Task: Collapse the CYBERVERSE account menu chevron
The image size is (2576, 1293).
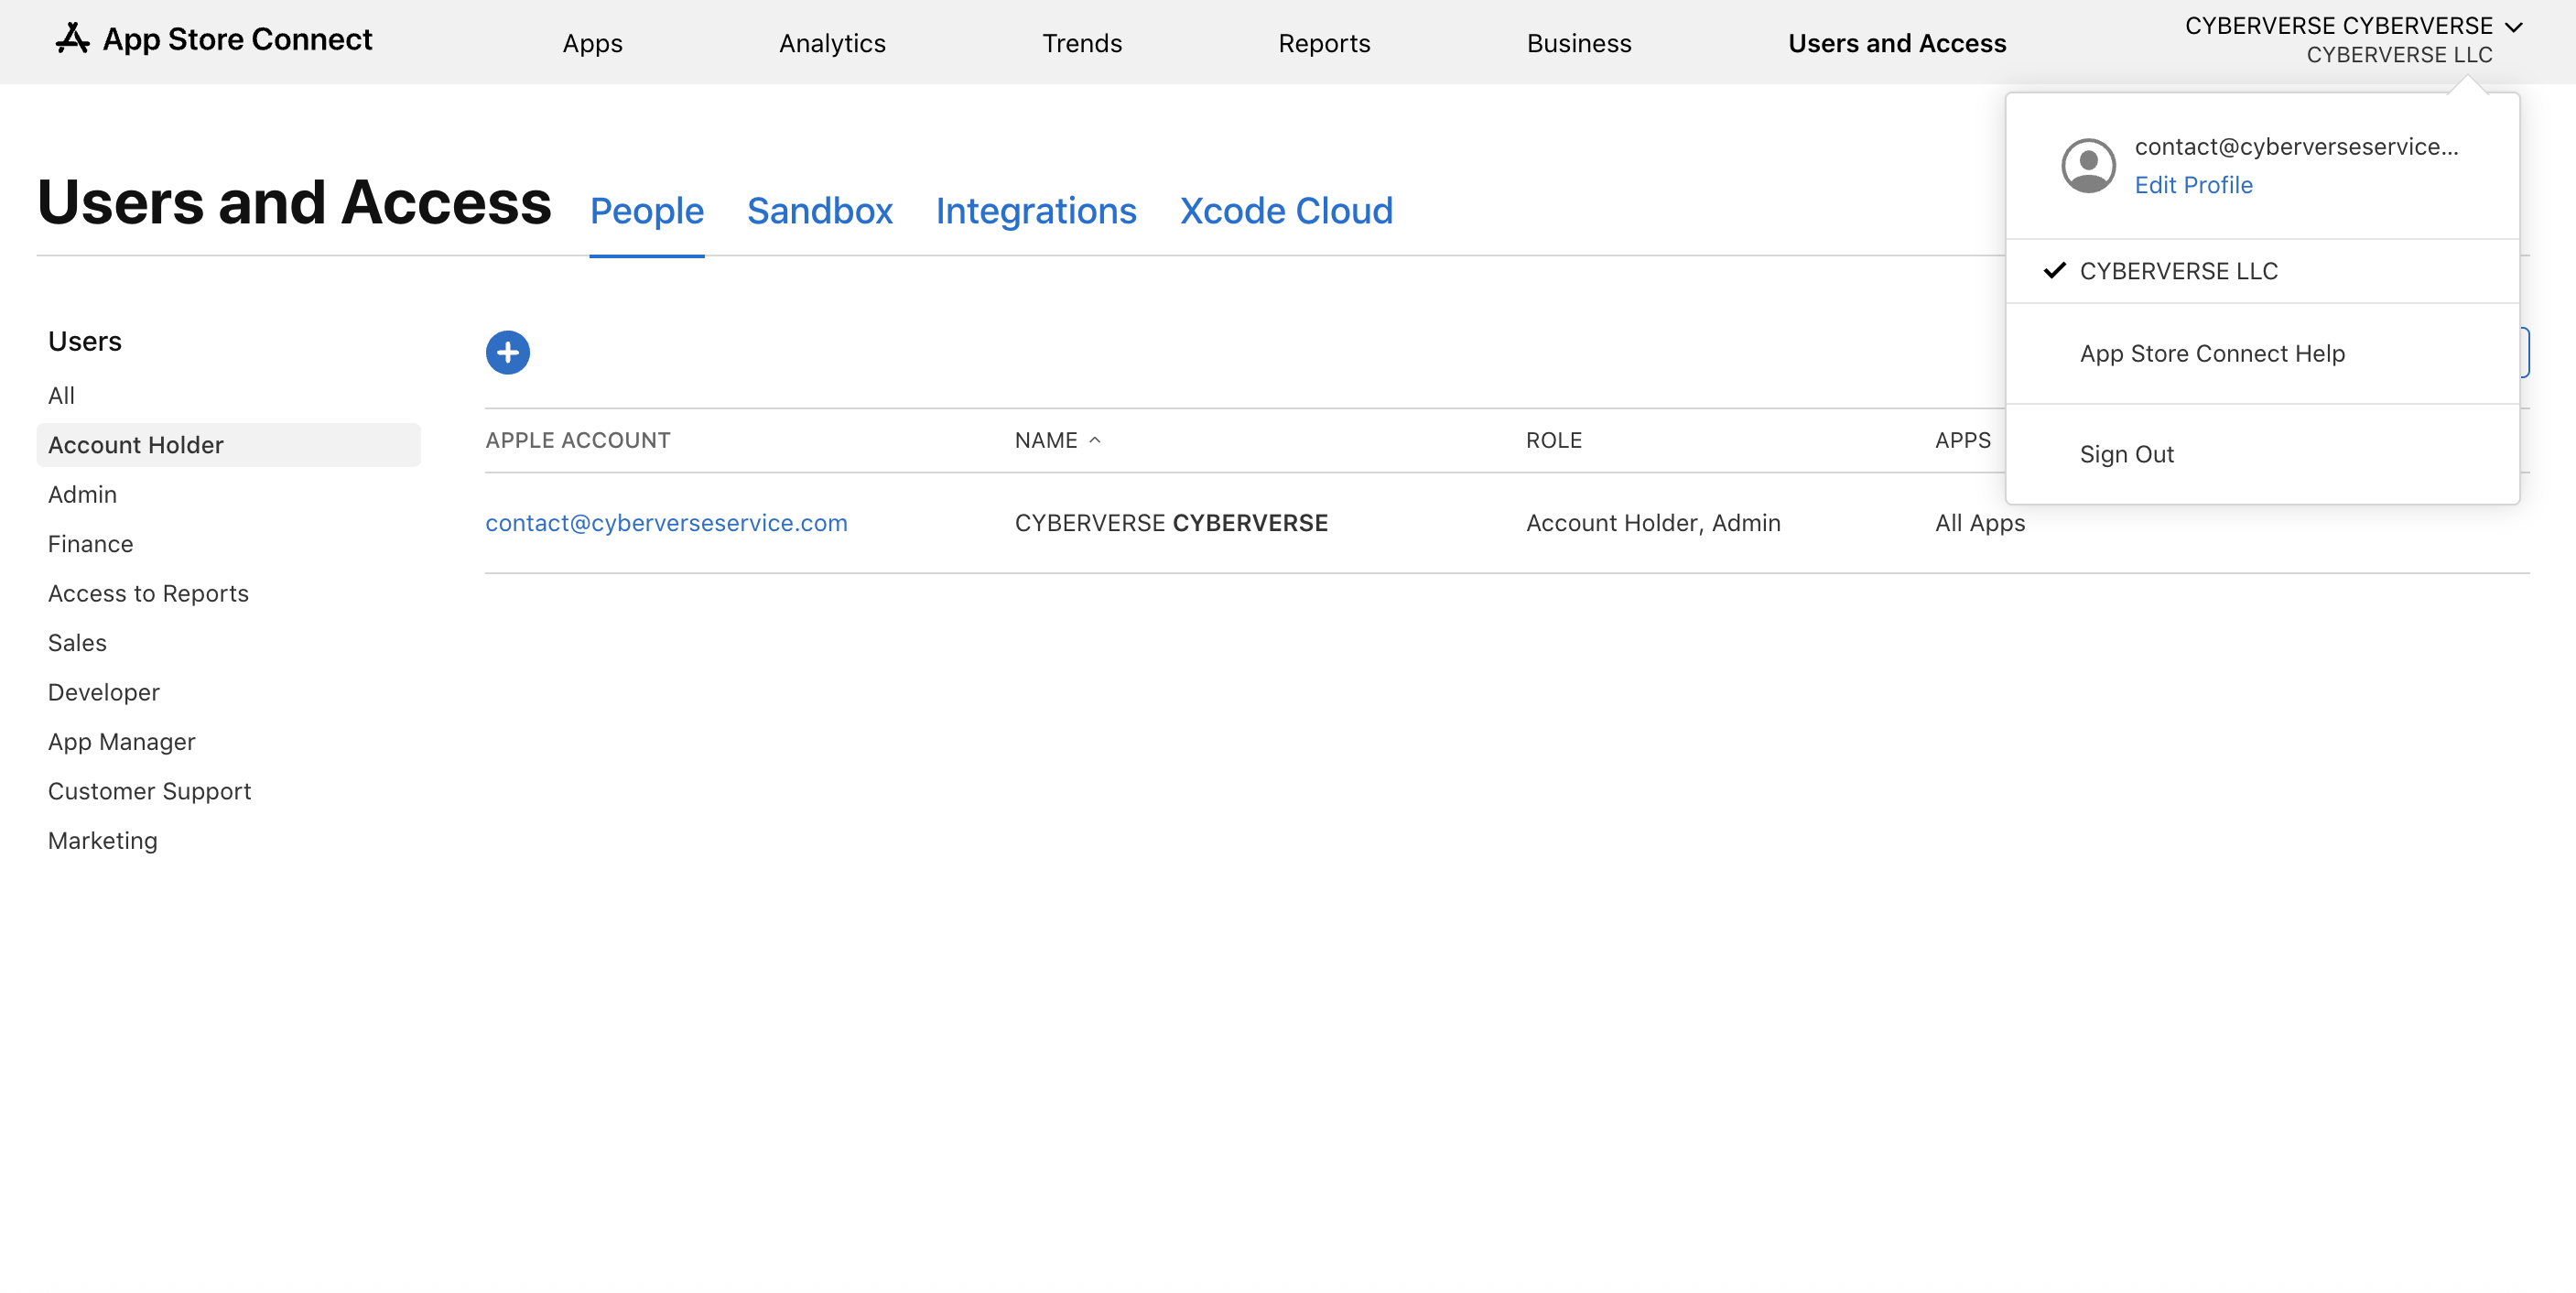Action: tap(2514, 27)
